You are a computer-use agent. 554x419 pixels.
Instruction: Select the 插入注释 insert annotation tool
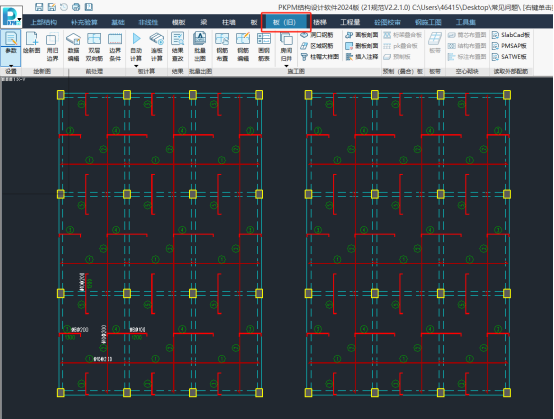(x=362, y=57)
